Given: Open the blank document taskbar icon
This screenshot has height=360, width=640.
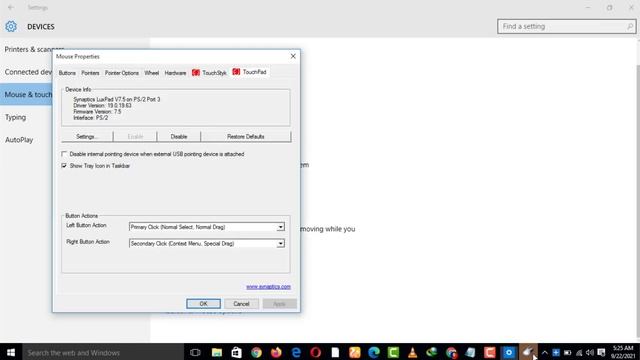Looking at the screenshot, I should [x=335, y=352].
